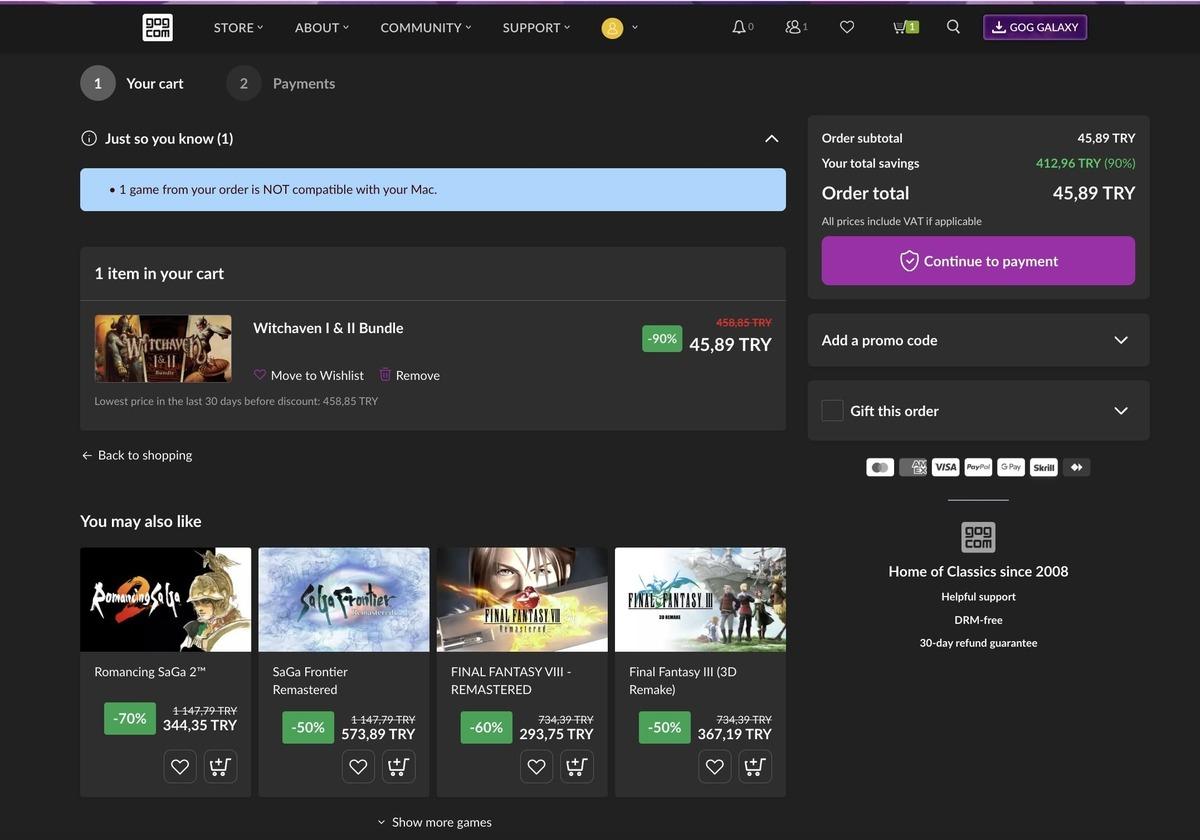
Task: Open the SUPPORT menu
Action: (536, 27)
